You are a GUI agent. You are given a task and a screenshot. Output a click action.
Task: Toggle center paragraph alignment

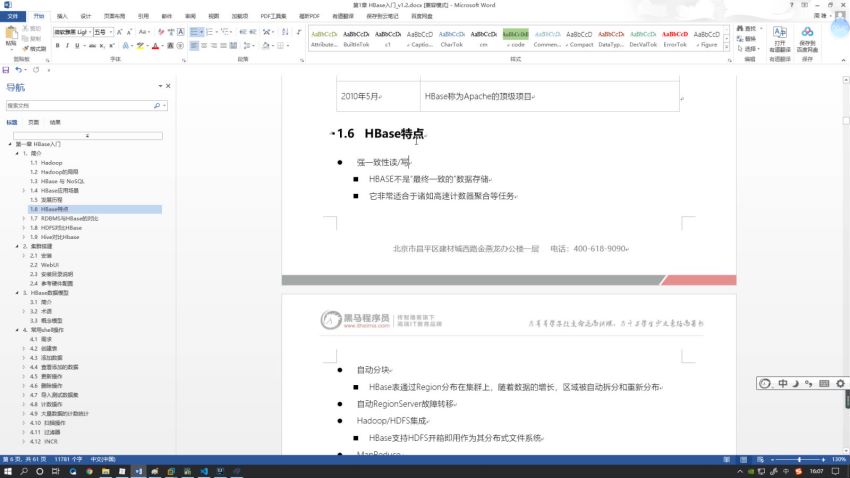point(206,45)
